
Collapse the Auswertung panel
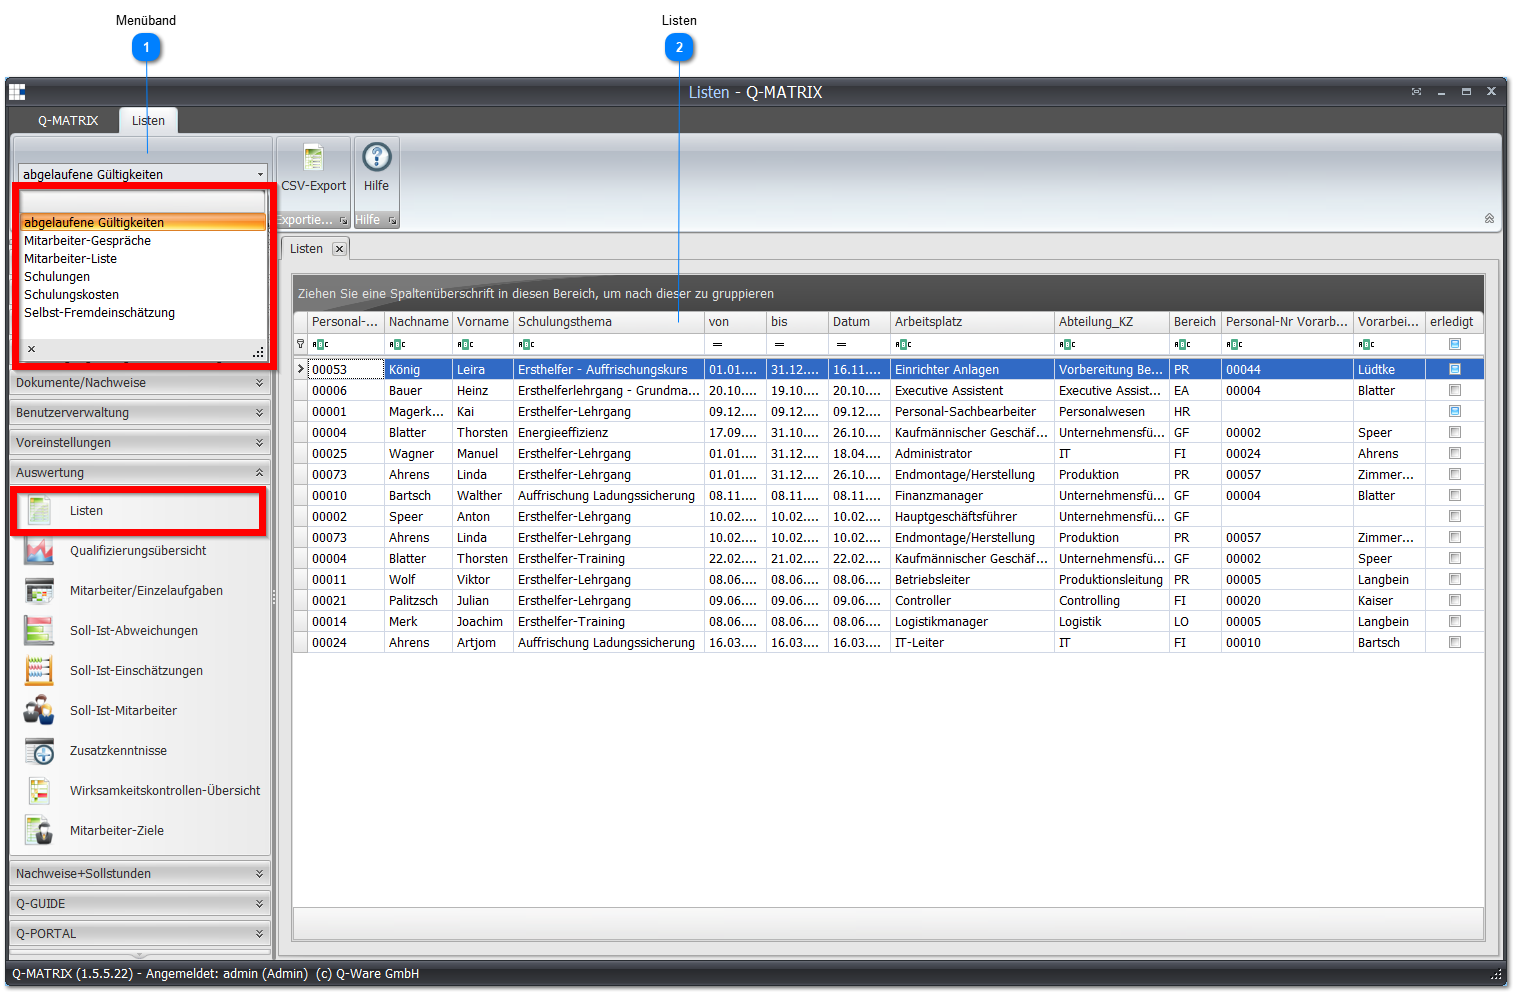point(140,473)
